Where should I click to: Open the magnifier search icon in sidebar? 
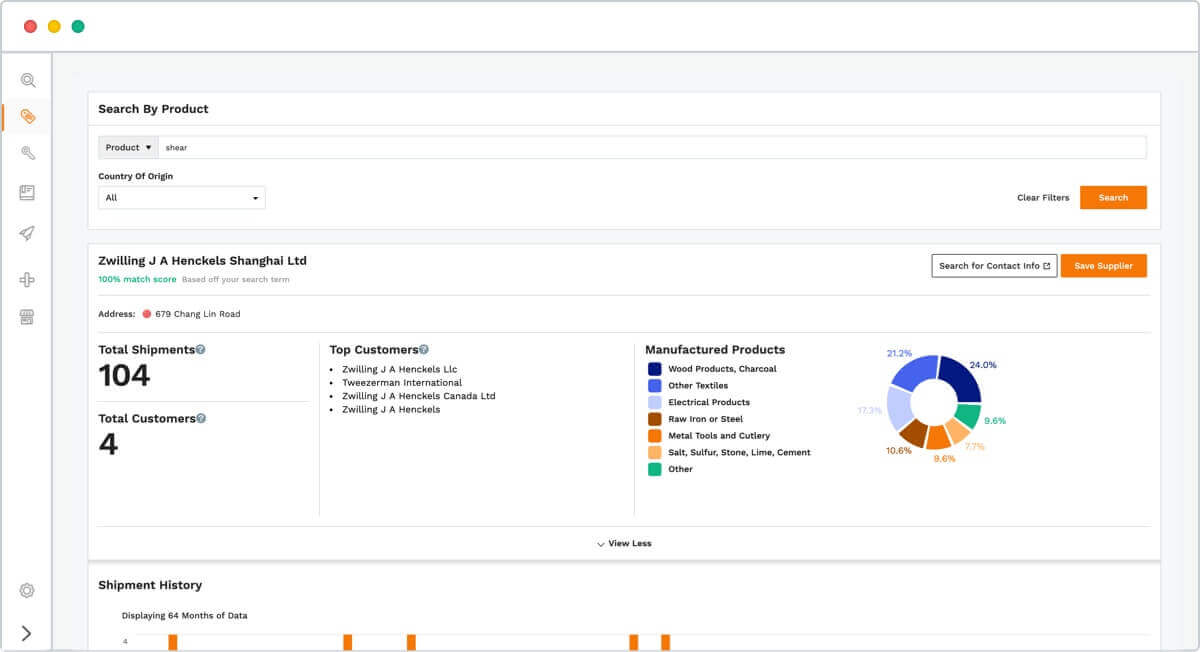pos(28,80)
